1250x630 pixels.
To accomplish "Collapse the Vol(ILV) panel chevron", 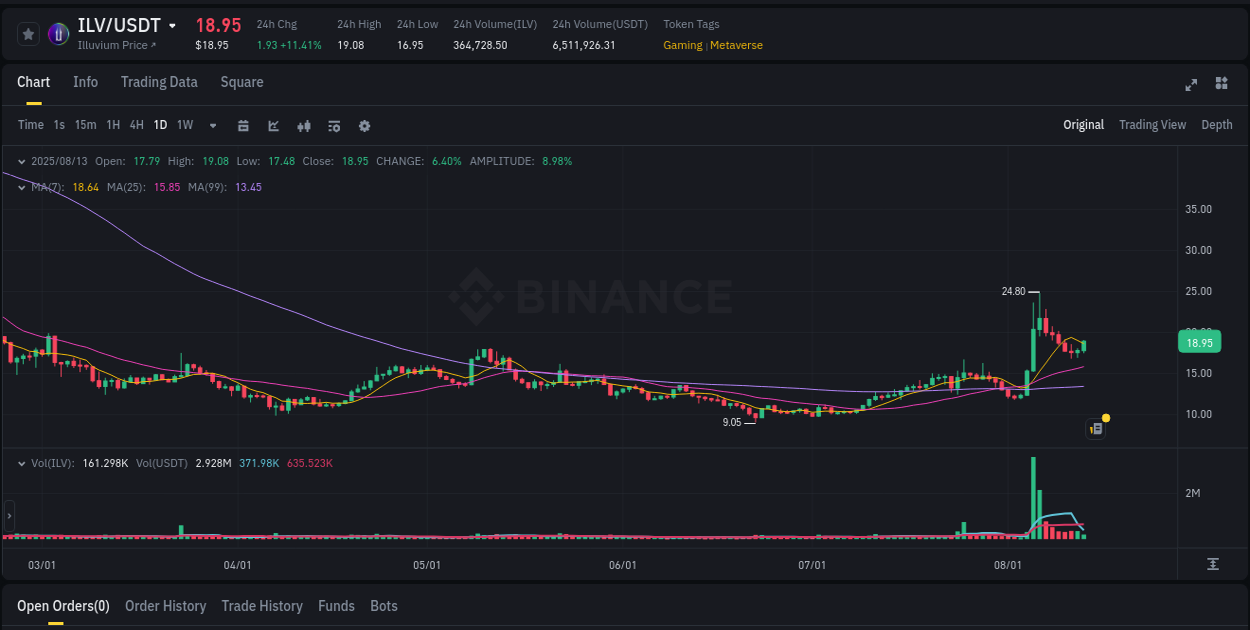I will click(x=20, y=463).
